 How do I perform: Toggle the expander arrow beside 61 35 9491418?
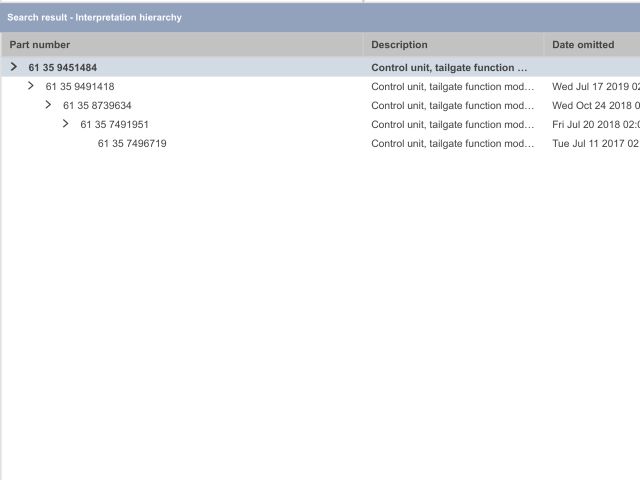[x=31, y=86]
